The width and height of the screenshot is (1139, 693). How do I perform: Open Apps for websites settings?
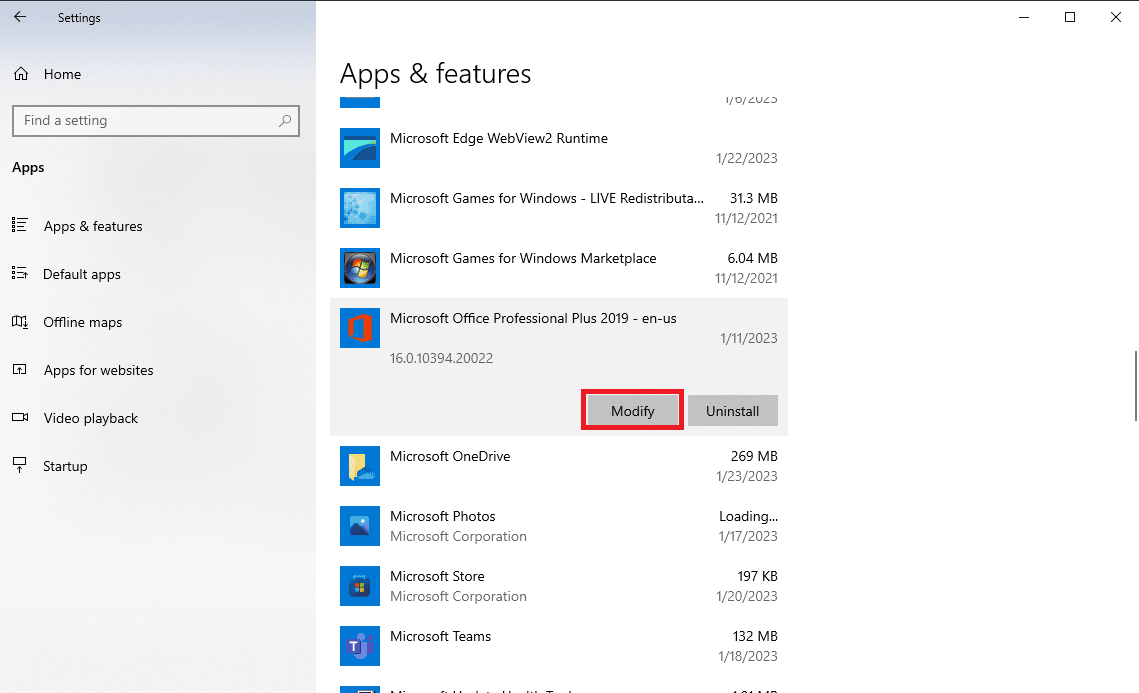[99, 370]
